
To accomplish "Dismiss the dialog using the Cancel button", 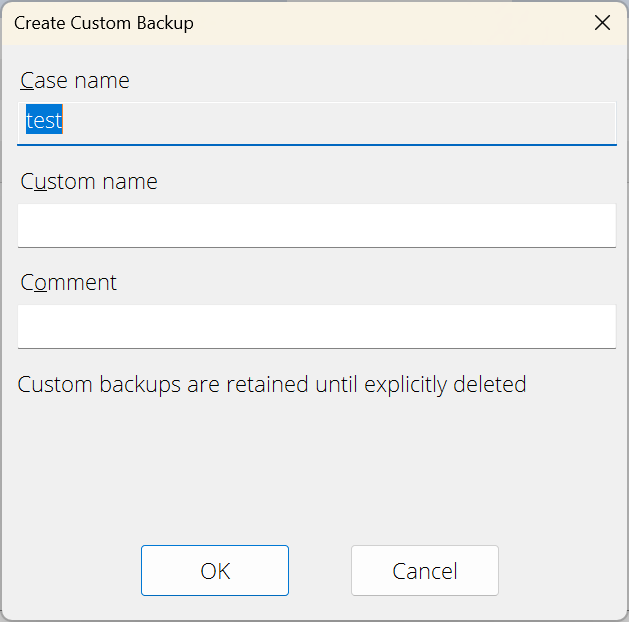I will [x=425, y=570].
